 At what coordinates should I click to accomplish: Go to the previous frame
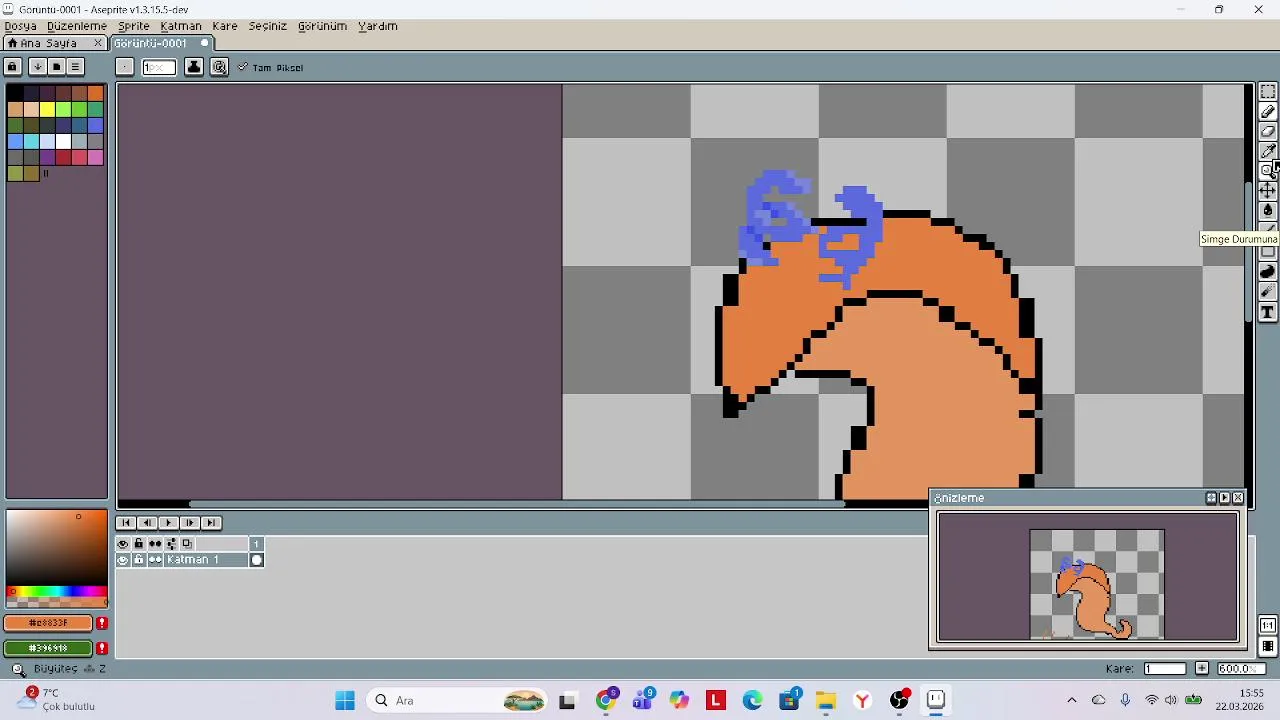pyautogui.click(x=147, y=523)
